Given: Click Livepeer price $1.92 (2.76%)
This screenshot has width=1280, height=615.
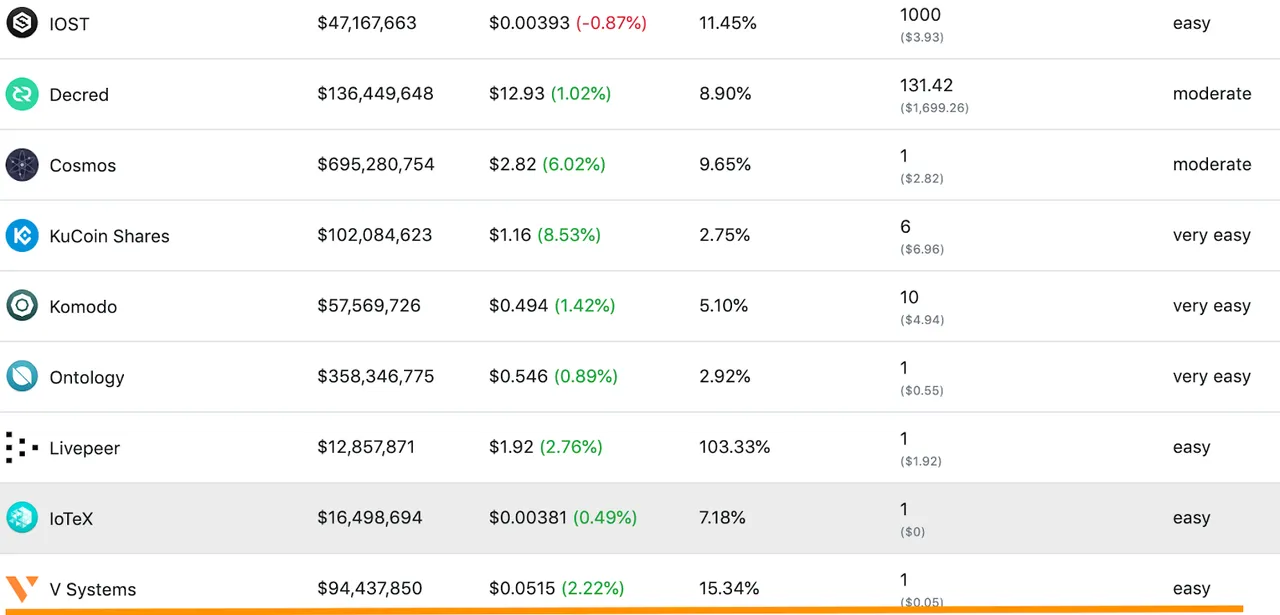Looking at the screenshot, I should pos(546,447).
